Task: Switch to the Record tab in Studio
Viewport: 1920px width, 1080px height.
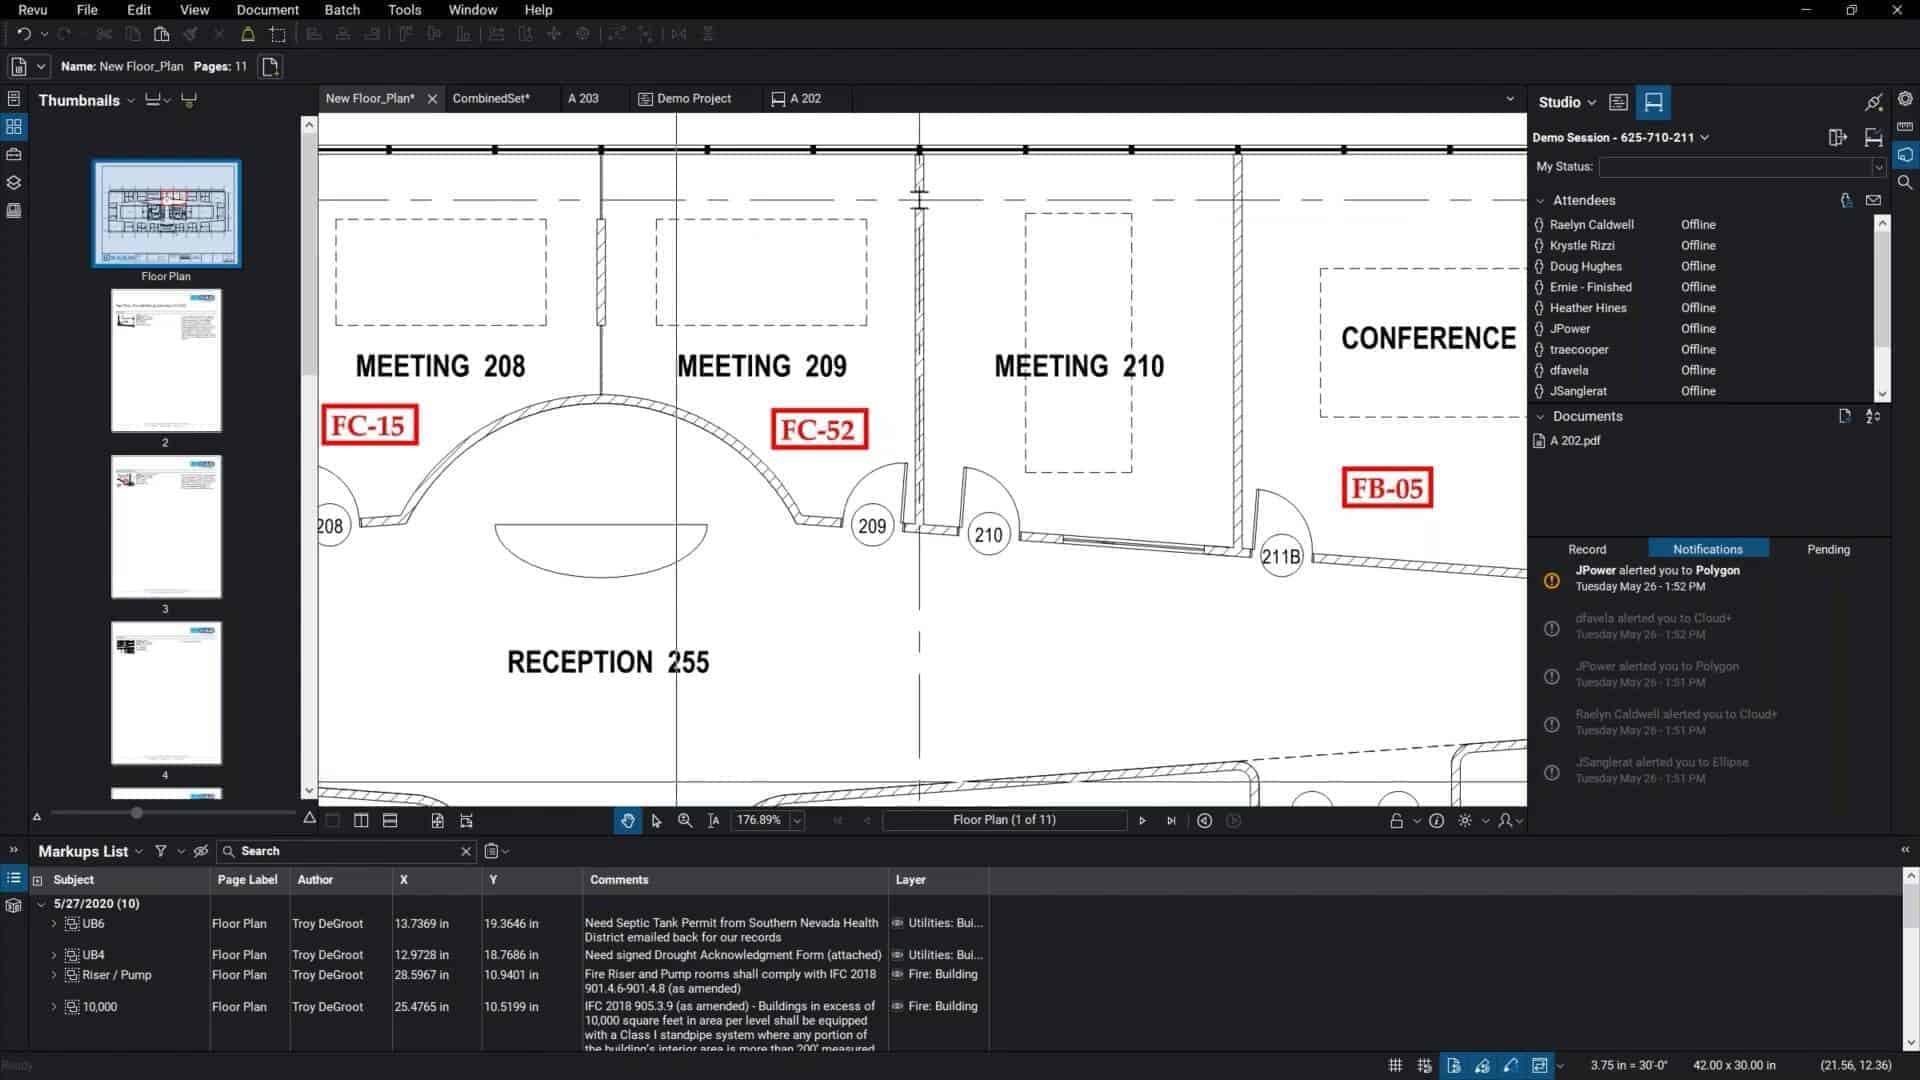Action: [1587, 549]
